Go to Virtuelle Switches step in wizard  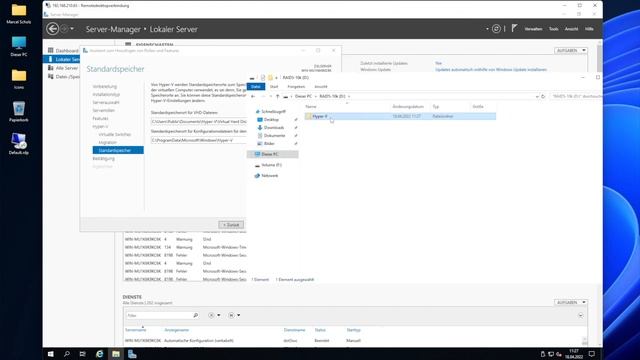tap(115, 134)
